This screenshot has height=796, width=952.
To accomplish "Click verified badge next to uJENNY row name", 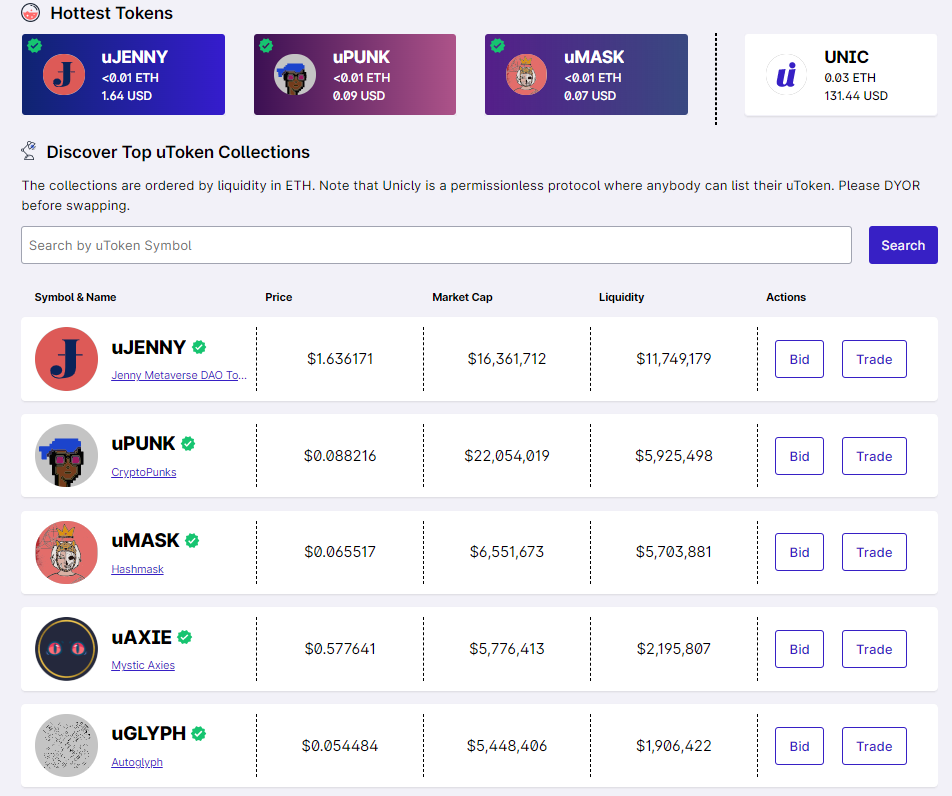I will tap(199, 347).
